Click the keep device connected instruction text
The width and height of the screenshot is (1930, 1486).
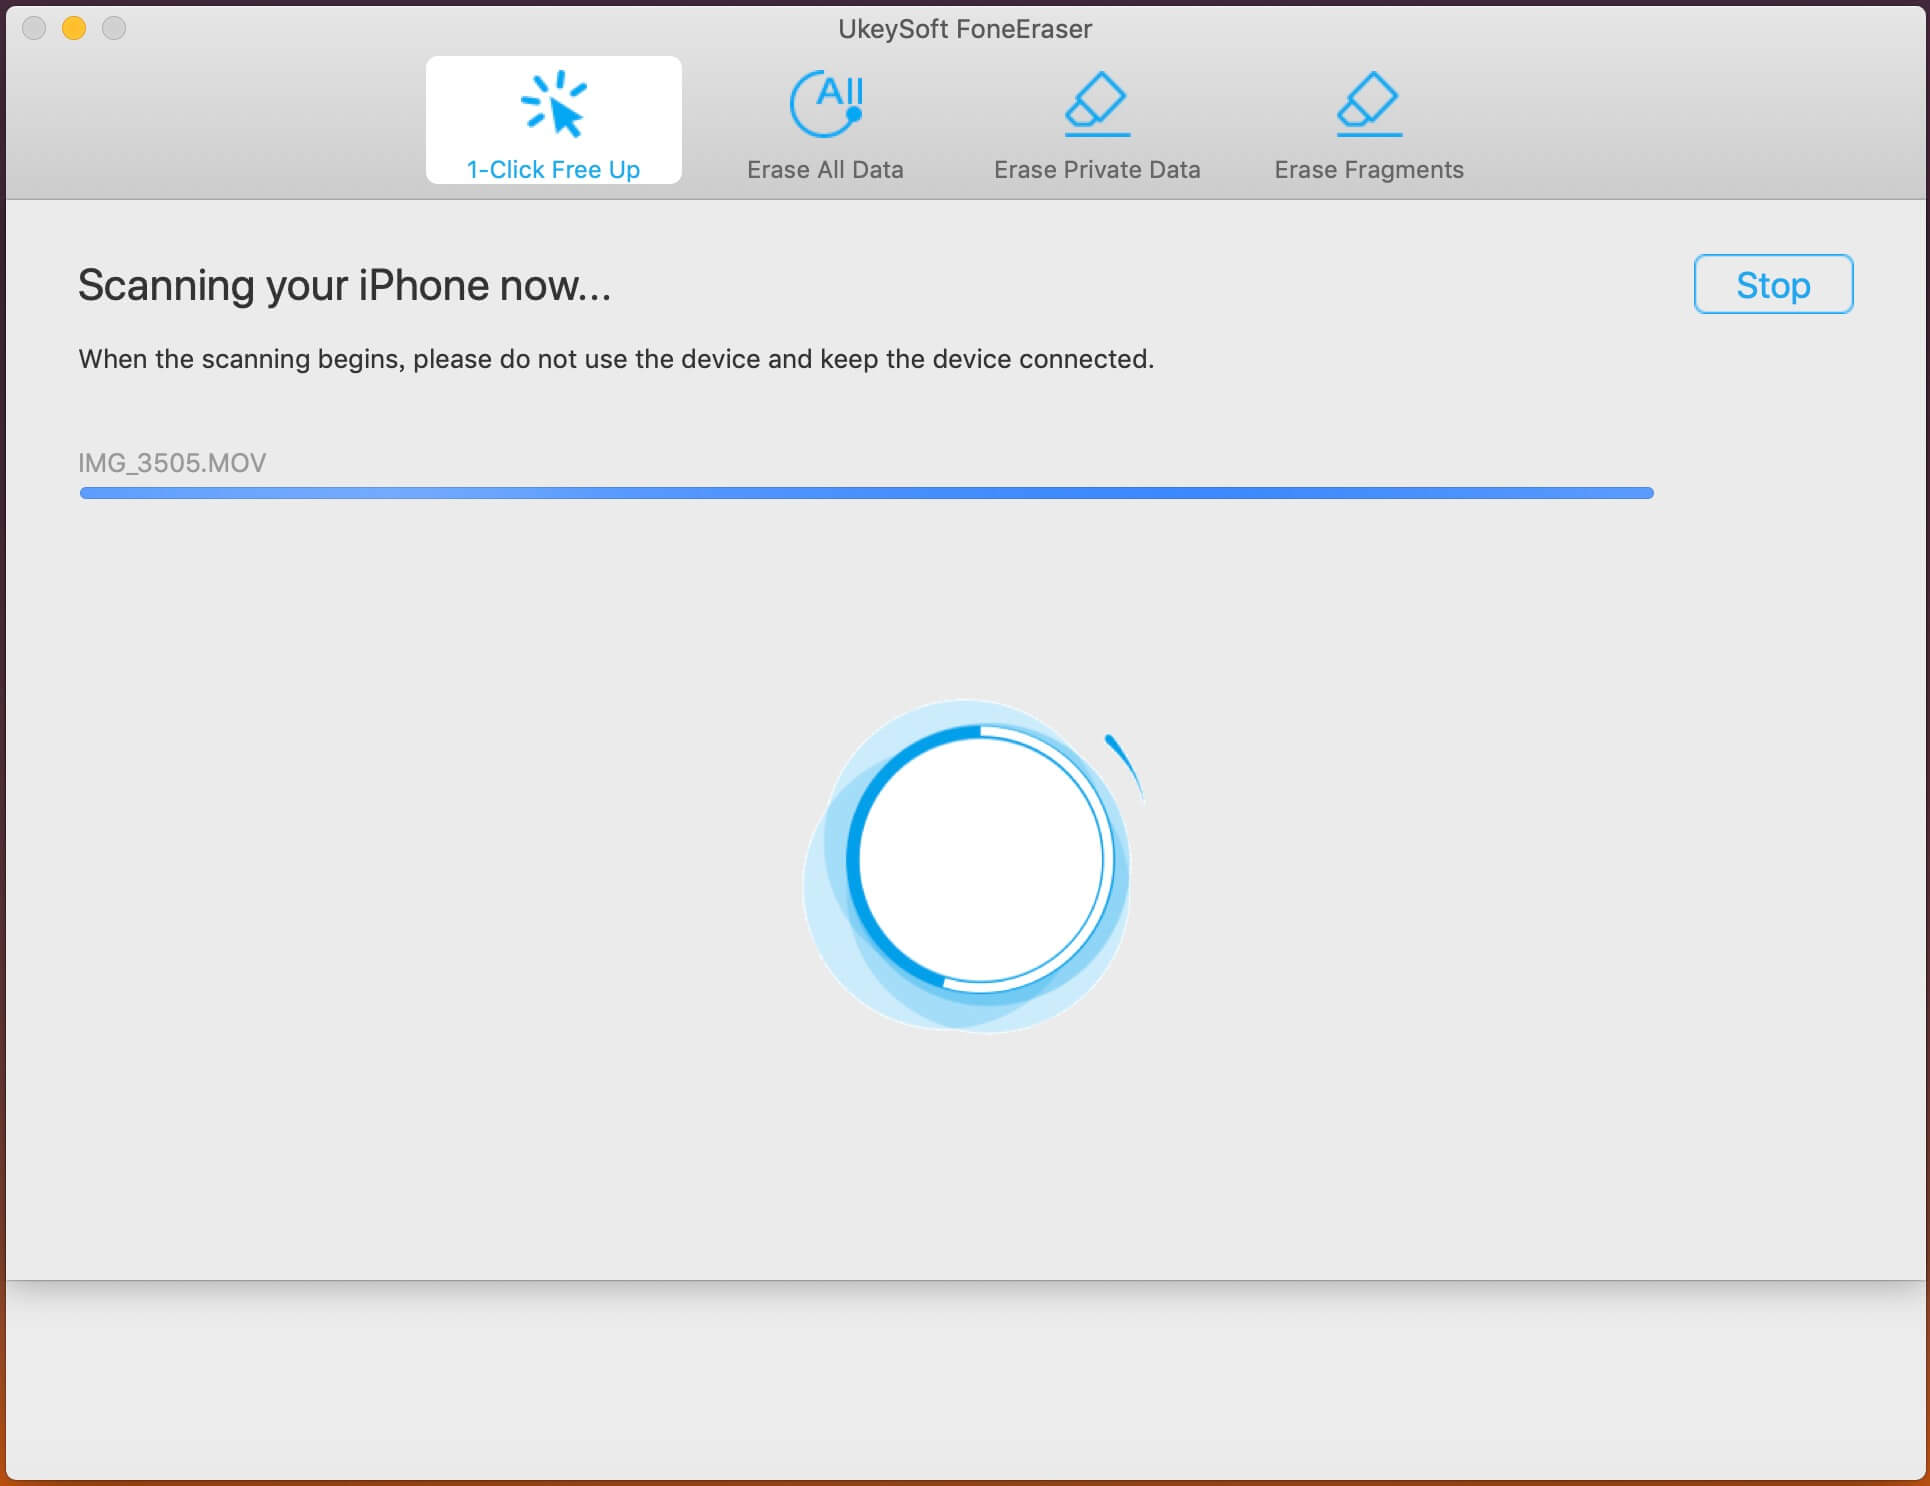(616, 359)
